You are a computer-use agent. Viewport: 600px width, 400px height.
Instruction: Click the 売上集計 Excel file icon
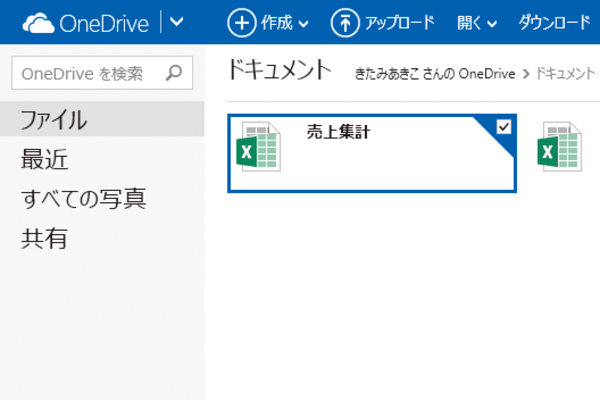[259, 147]
